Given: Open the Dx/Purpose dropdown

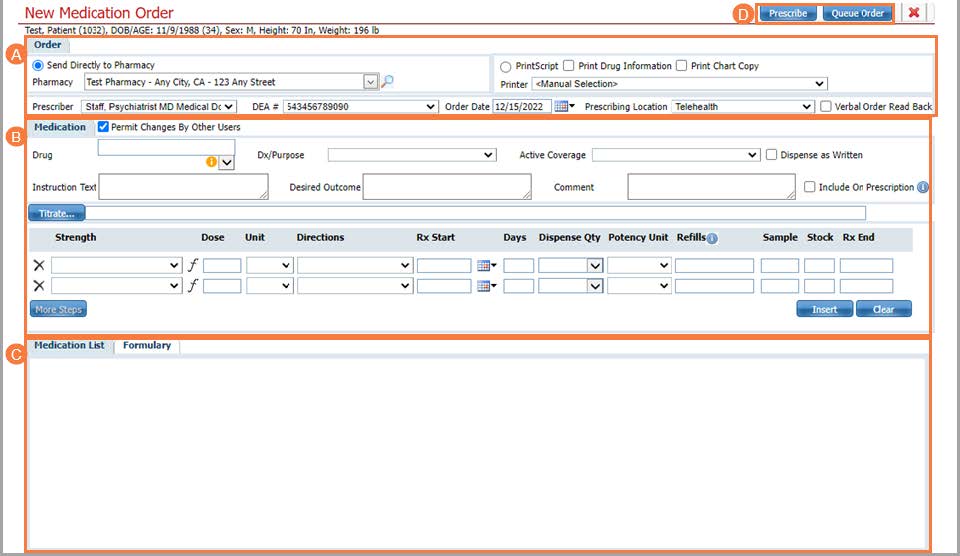Looking at the screenshot, I should (411, 155).
